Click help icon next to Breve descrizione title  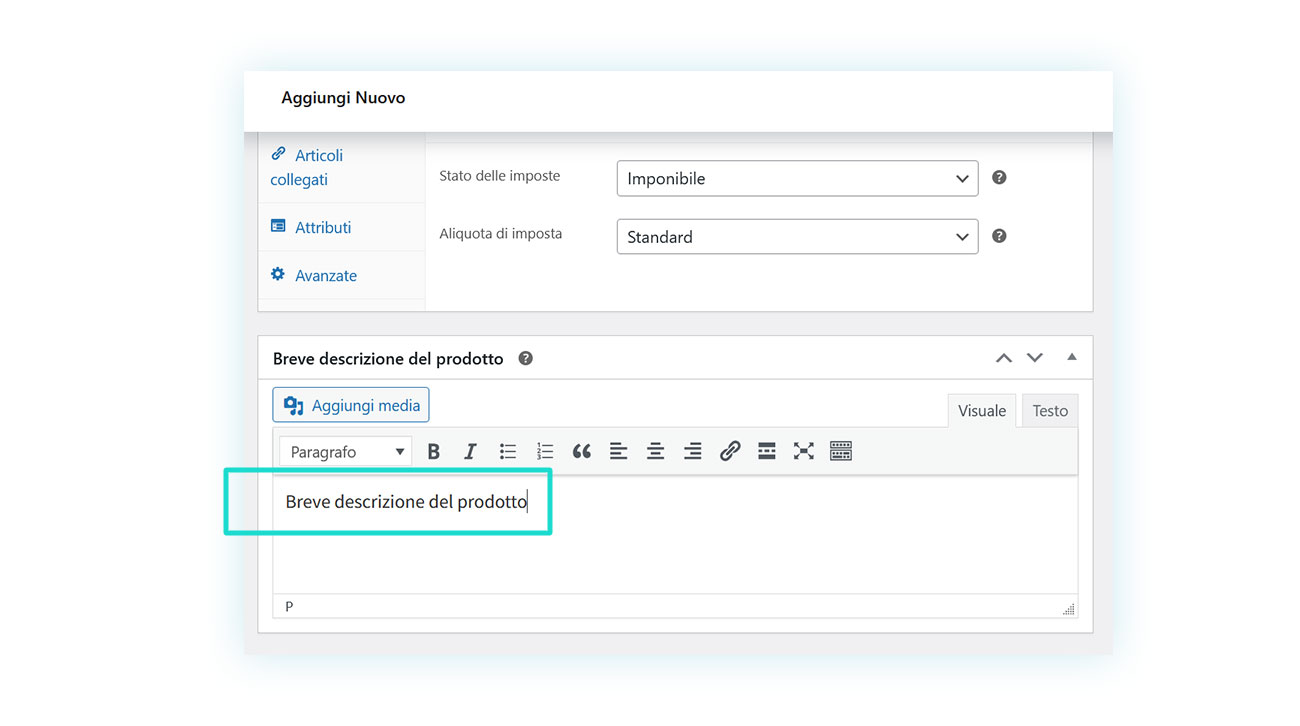(x=525, y=358)
